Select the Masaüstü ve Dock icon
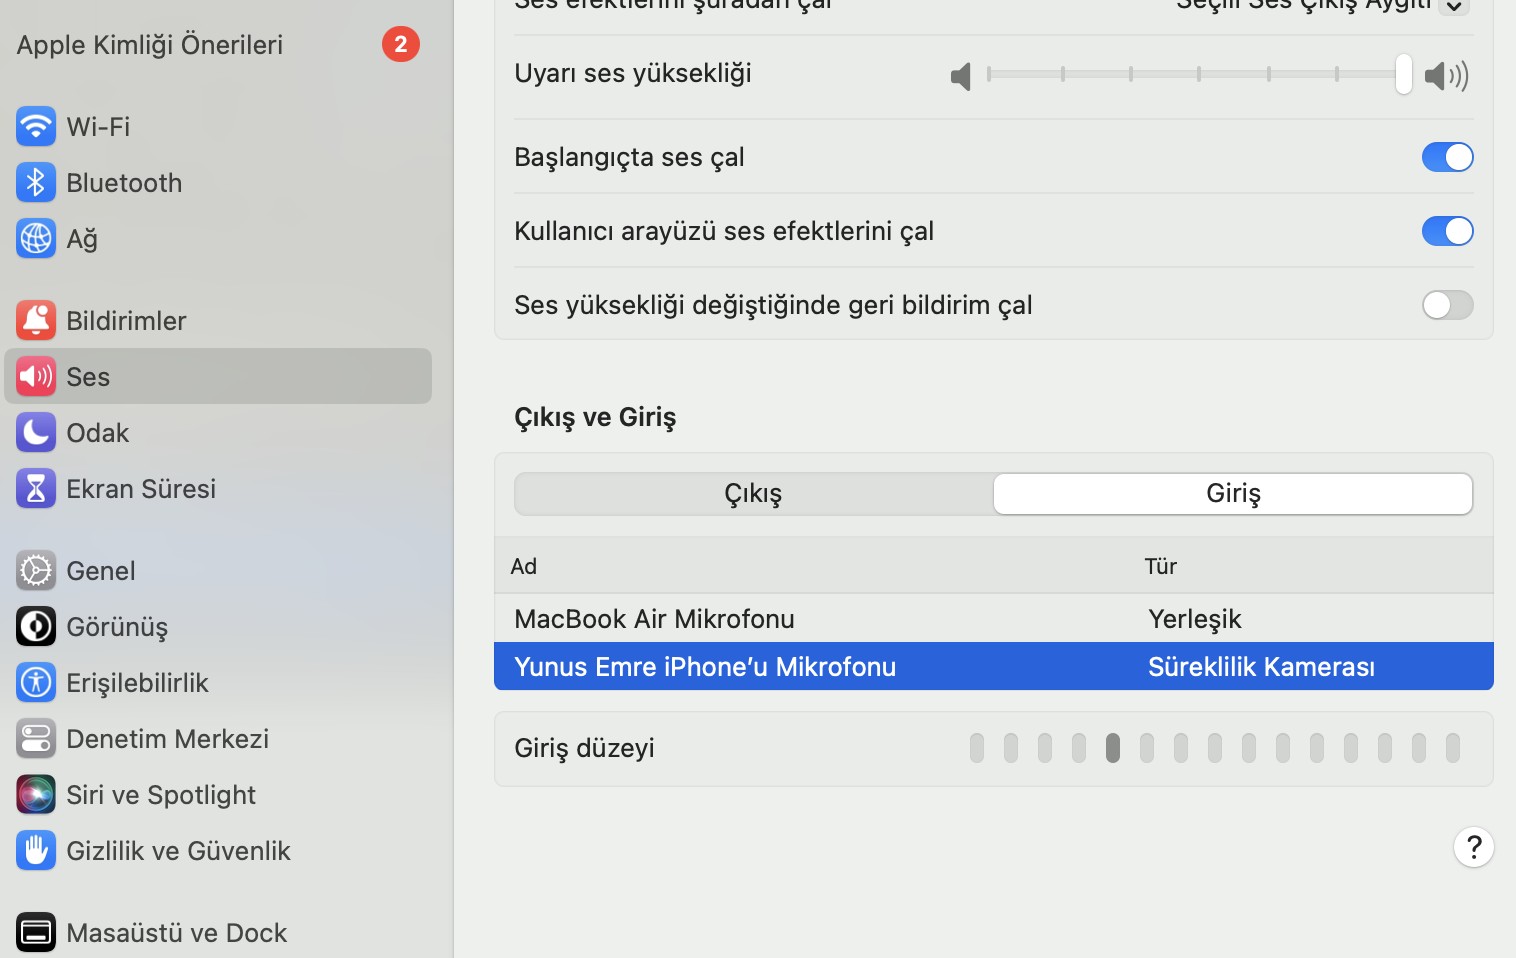 click(36, 931)
